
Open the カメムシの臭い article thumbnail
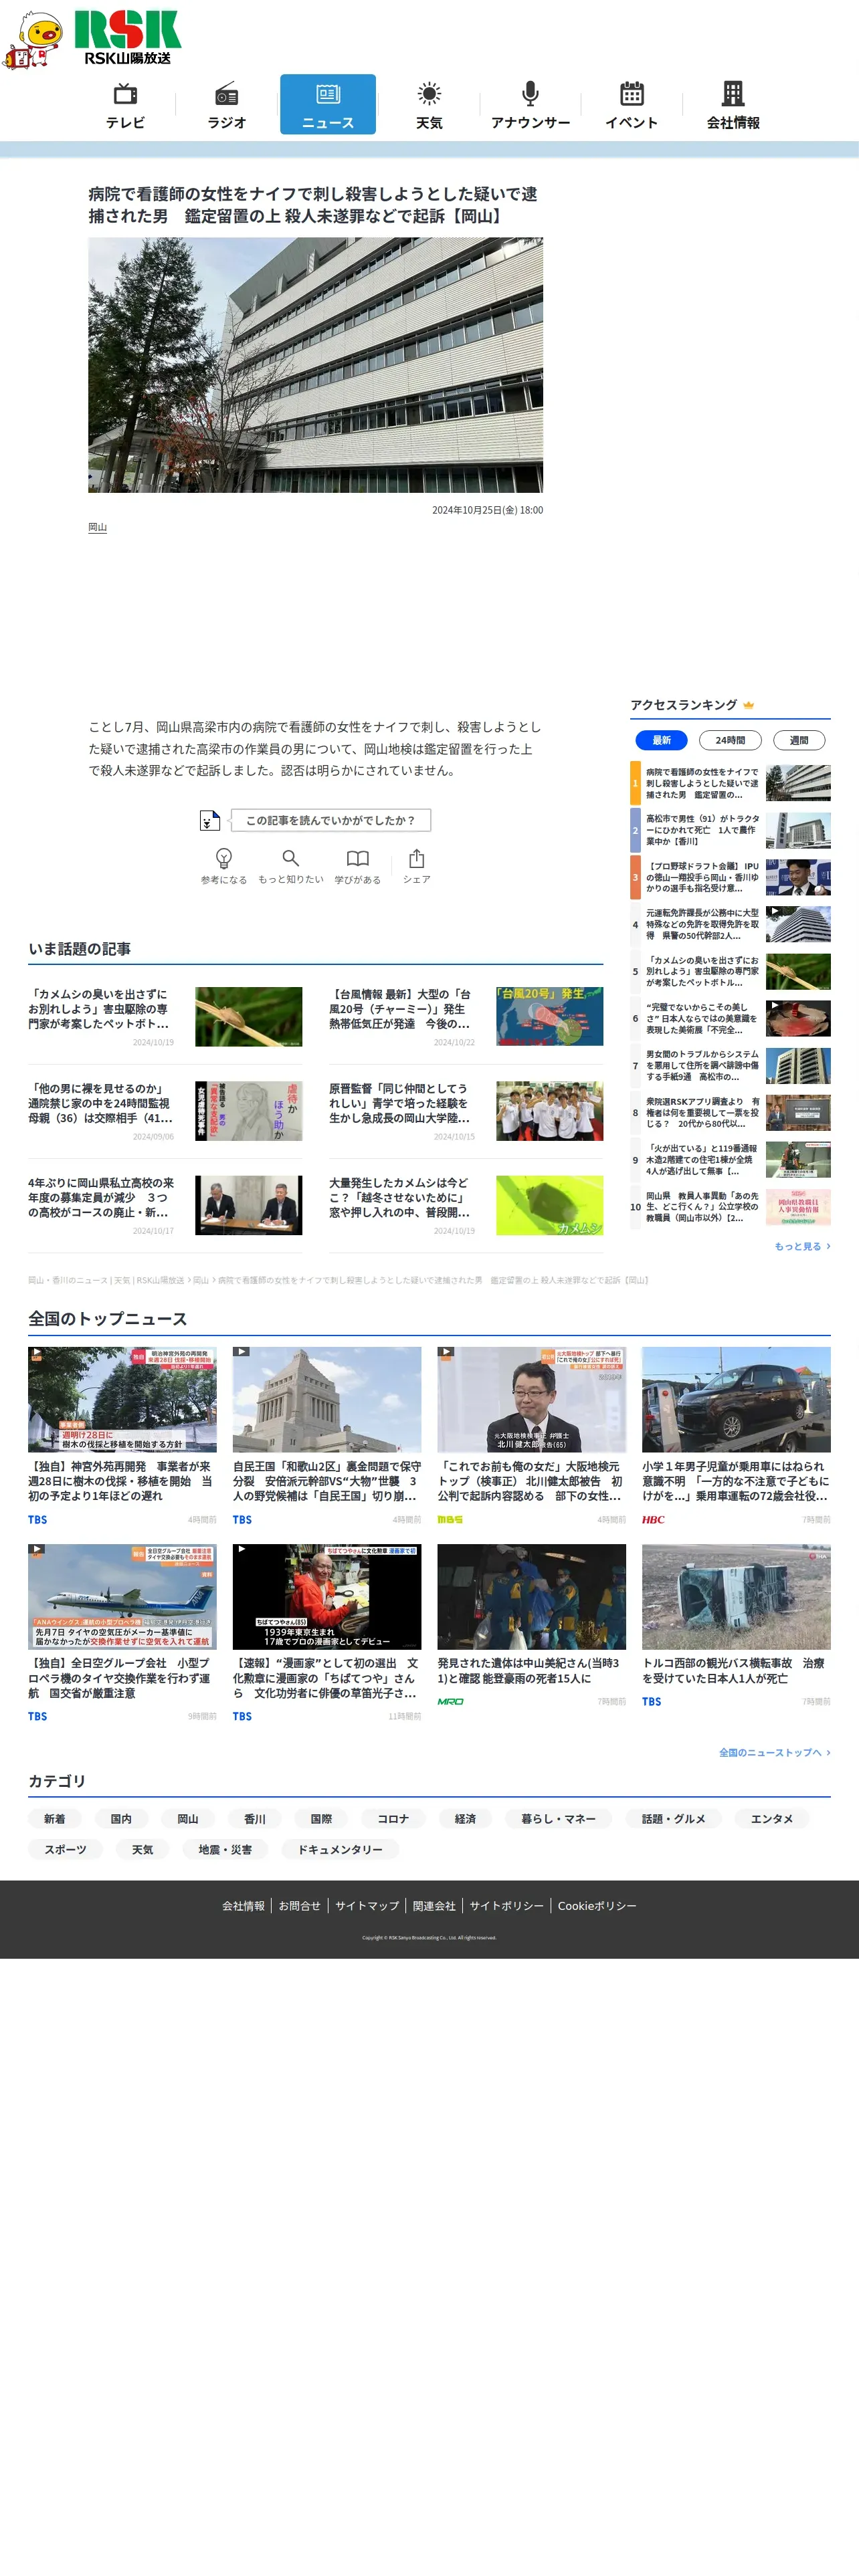coord(248,1016)
